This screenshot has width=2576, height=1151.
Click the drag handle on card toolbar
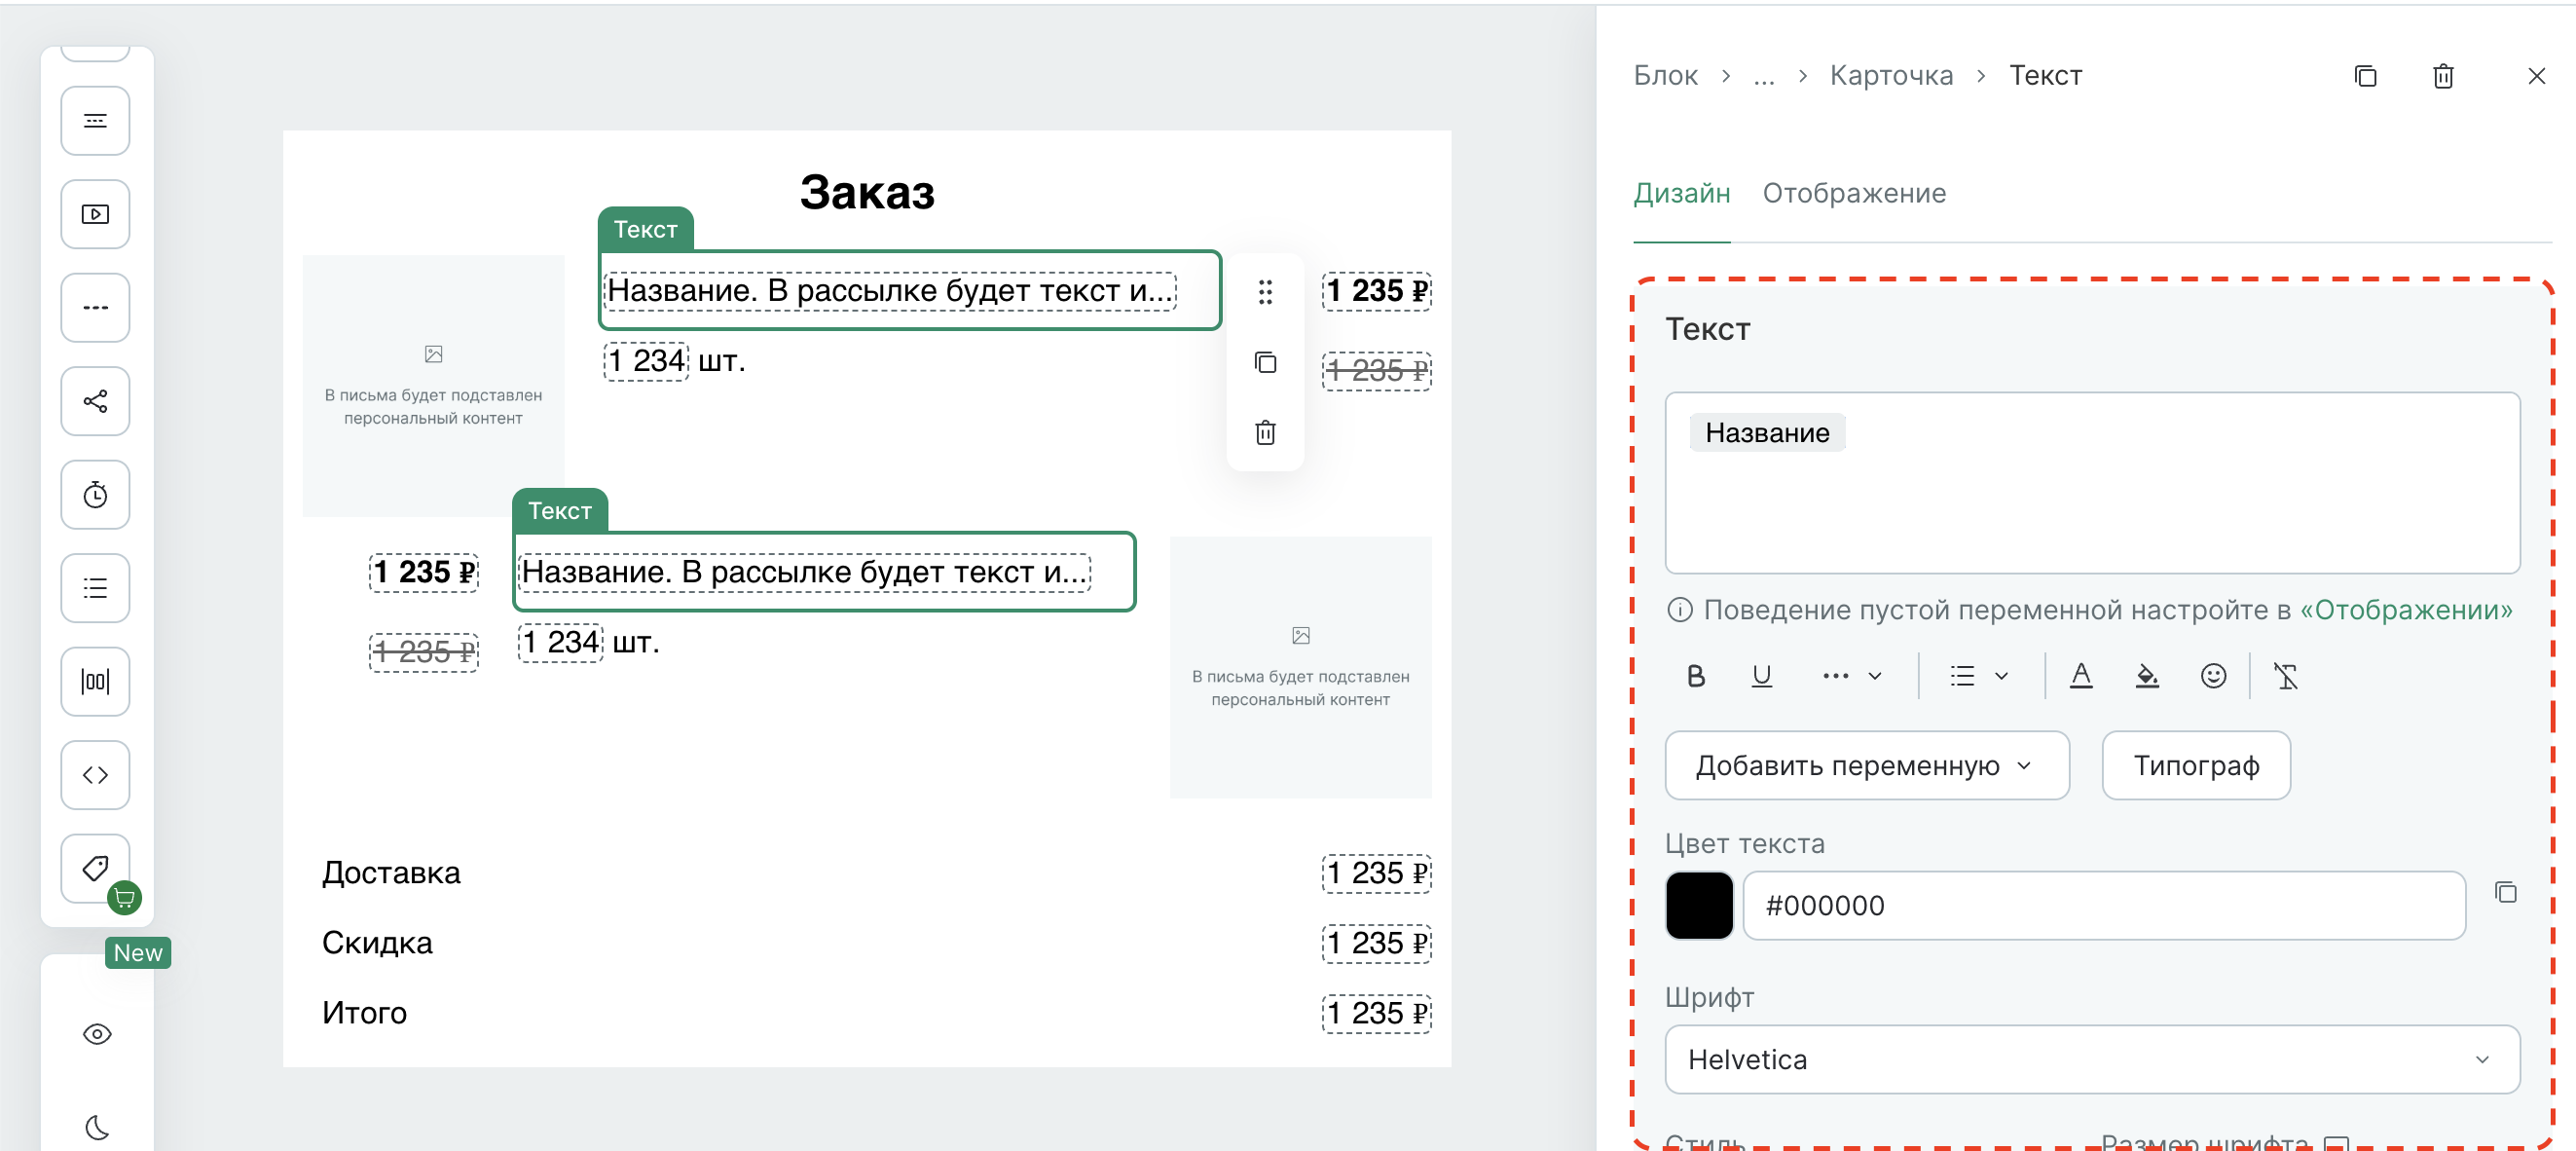(x=1265, y=292)
